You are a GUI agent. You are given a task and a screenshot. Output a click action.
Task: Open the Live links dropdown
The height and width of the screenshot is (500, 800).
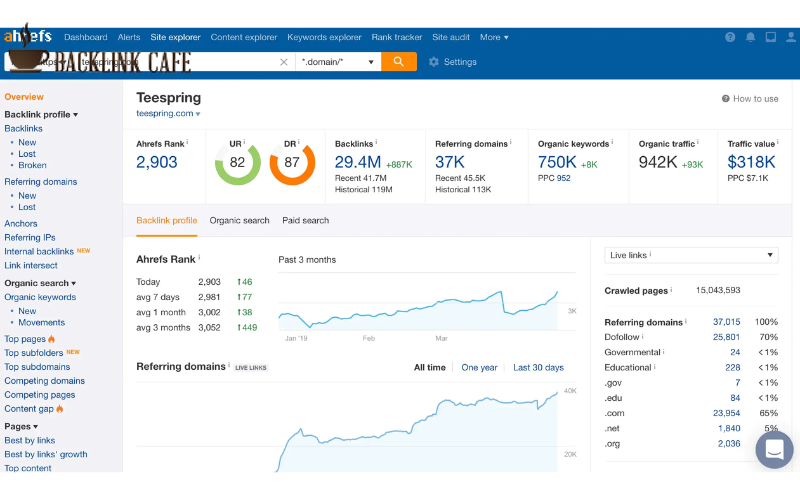[x=691, y=255]
